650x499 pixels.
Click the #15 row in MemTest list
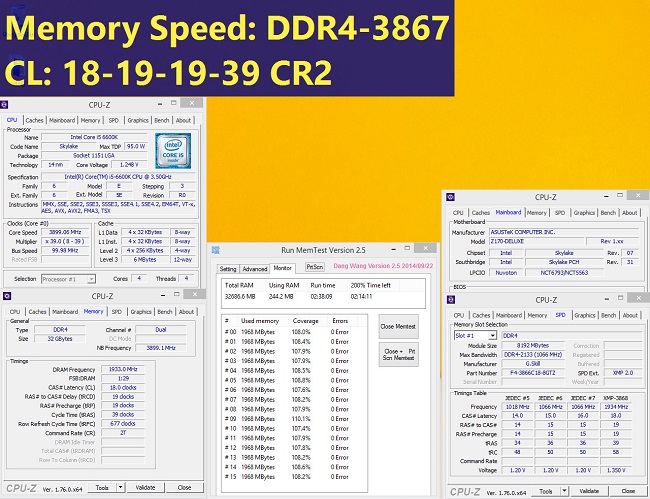pos(295,477)
